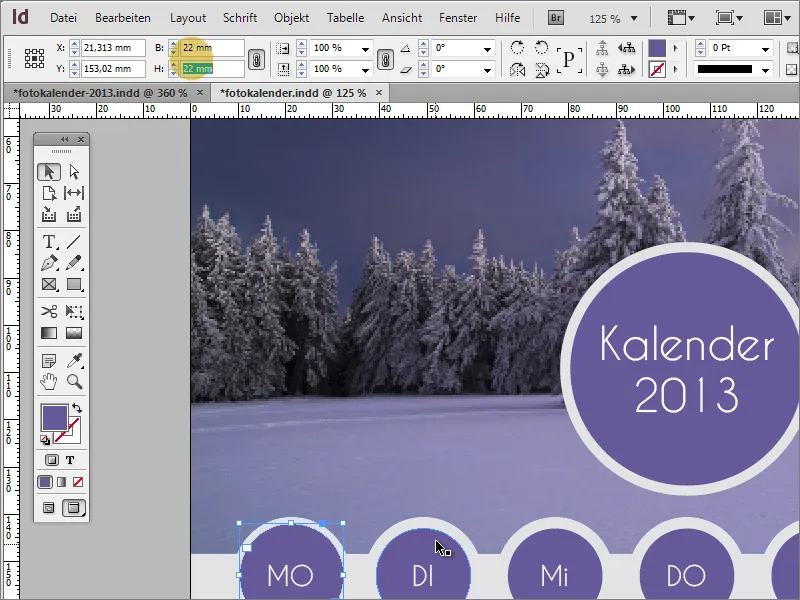The image size is (800, 600).
Task: Open the horizontal scale percentage dropdown
Action: pos(365,49)
